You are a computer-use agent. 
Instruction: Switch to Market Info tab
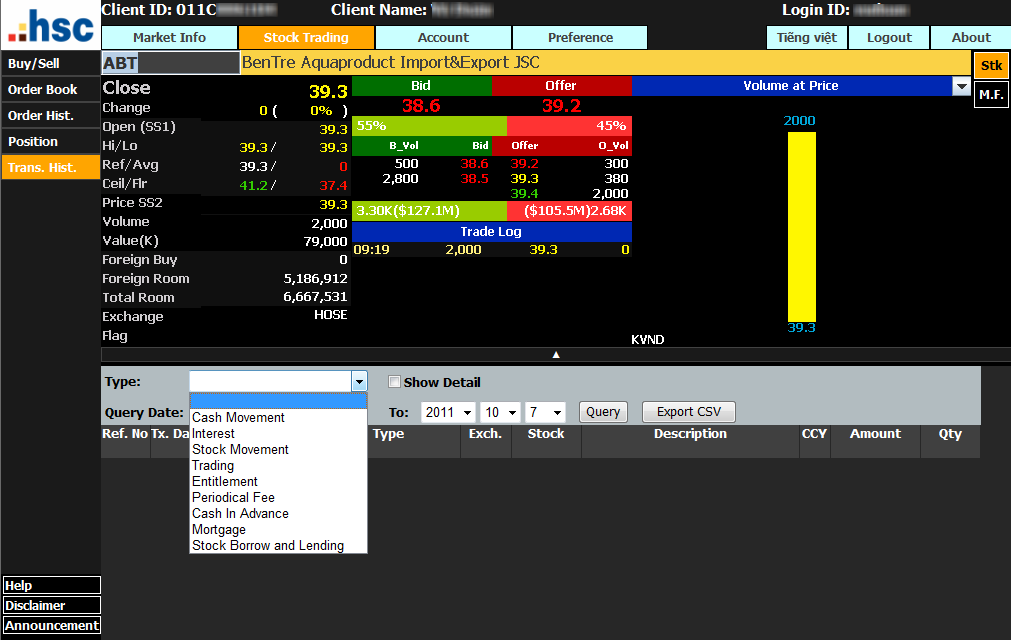pos(170,37)
